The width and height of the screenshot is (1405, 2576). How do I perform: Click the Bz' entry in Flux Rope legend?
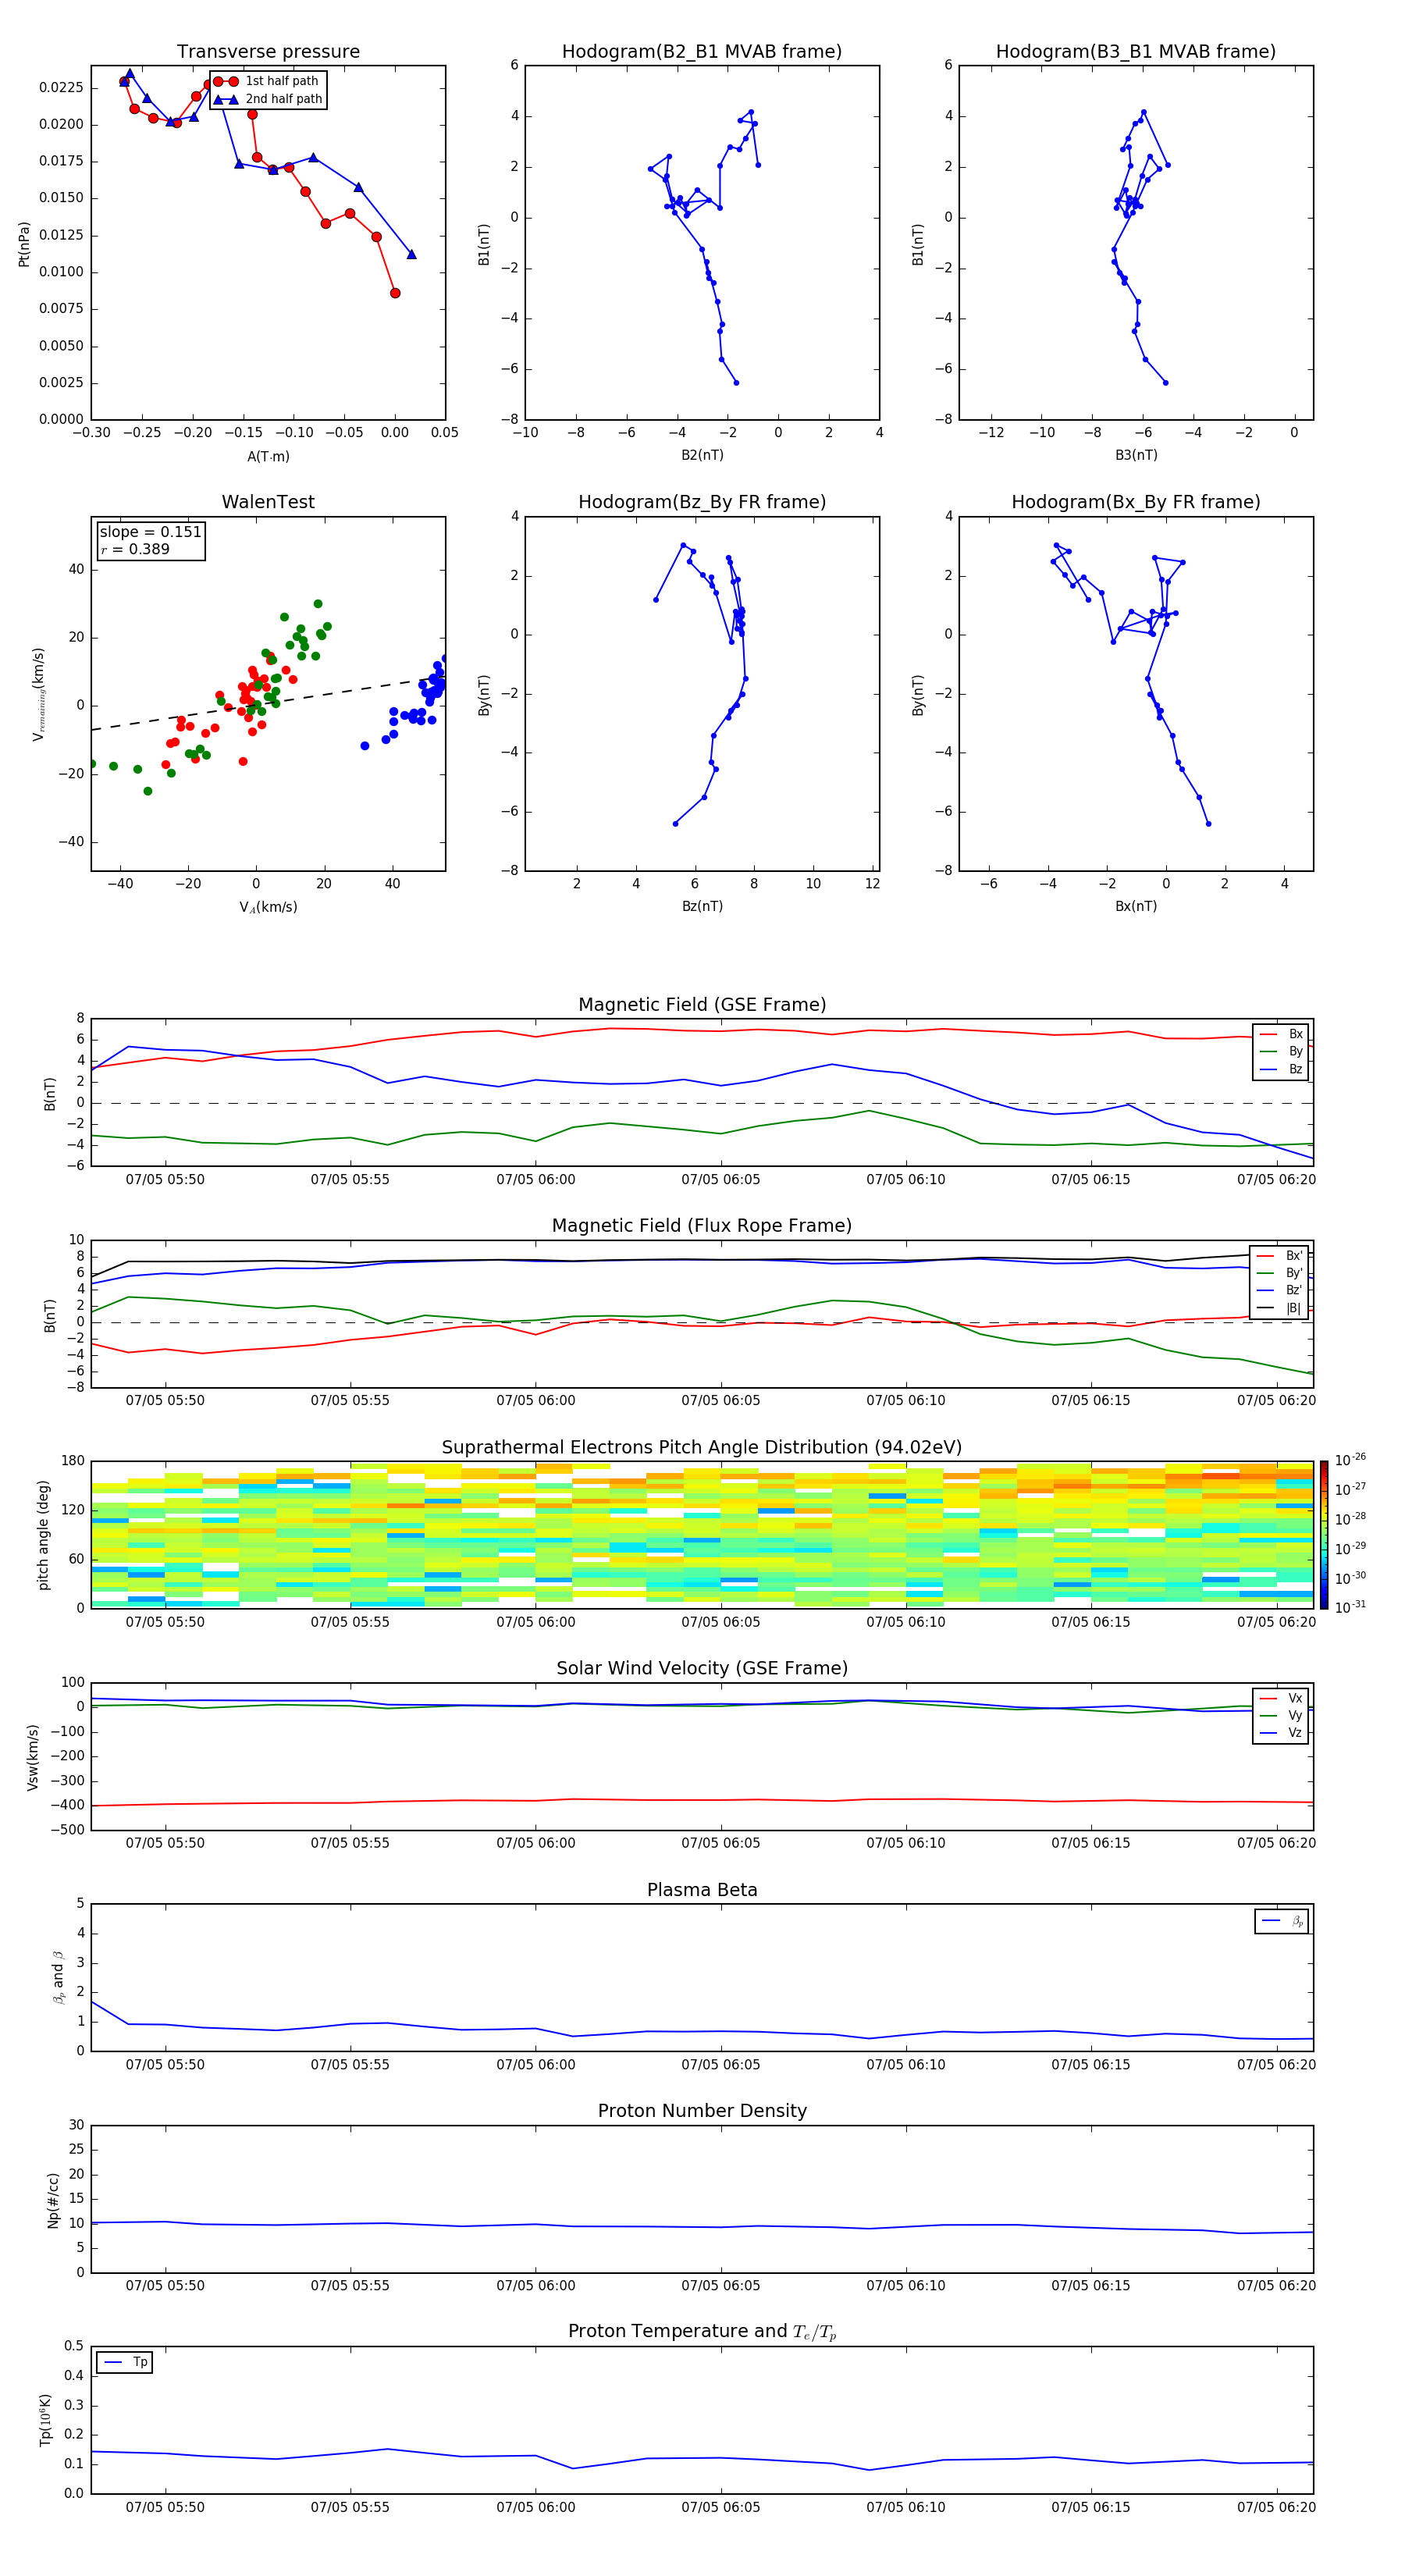point(1280,1291)
